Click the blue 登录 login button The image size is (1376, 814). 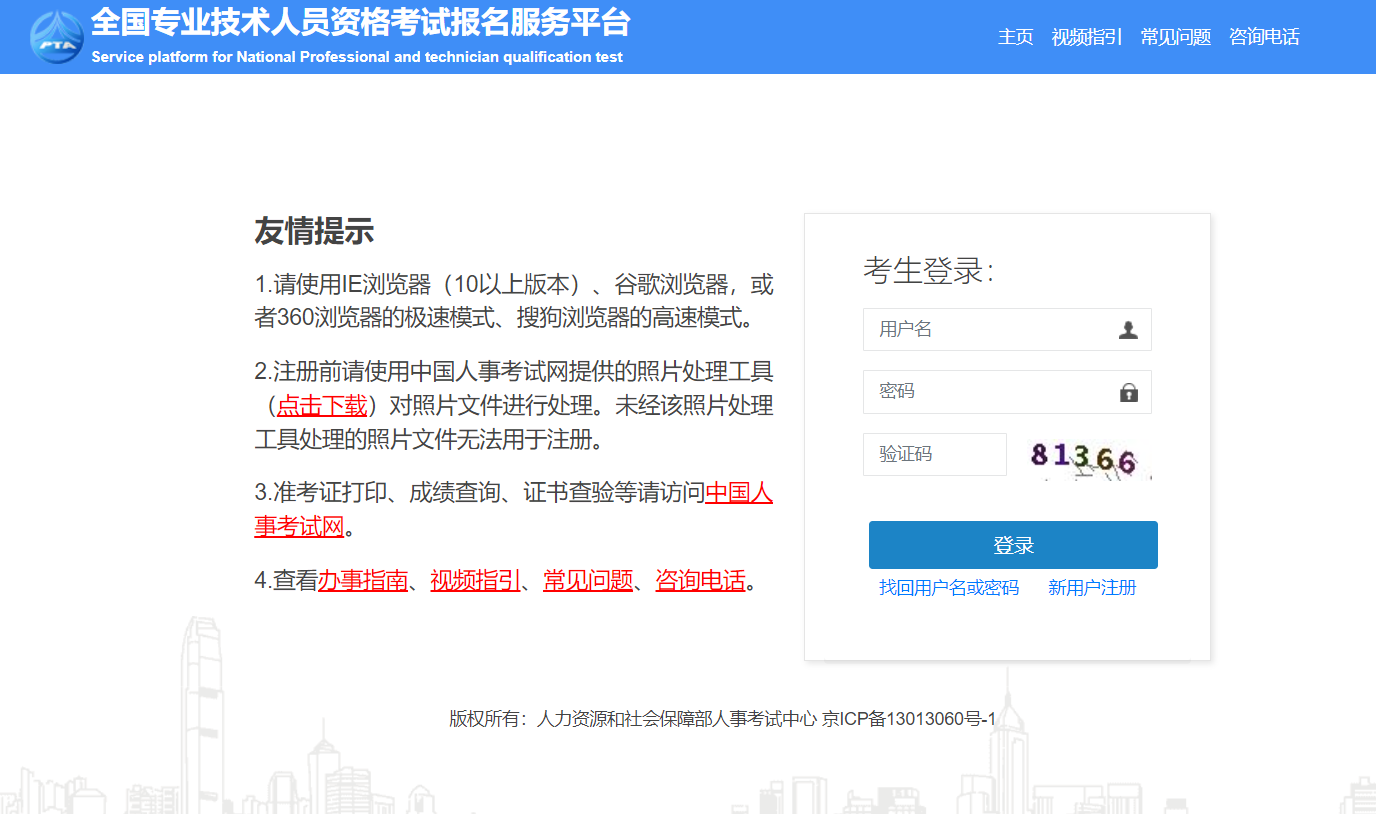coord(1013,545)
